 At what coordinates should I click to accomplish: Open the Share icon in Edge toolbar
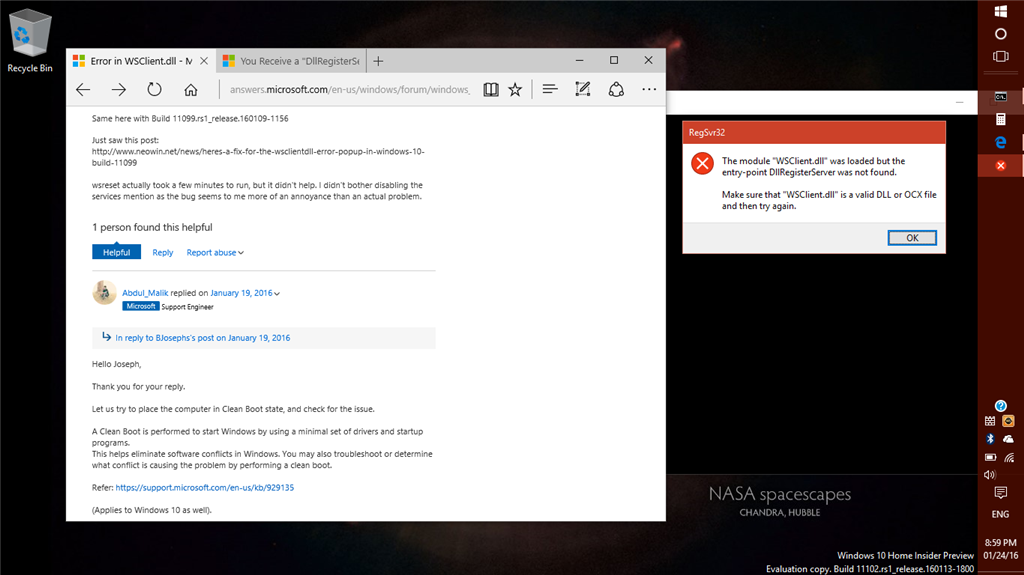pyautogui.click(x=616, y=90)
